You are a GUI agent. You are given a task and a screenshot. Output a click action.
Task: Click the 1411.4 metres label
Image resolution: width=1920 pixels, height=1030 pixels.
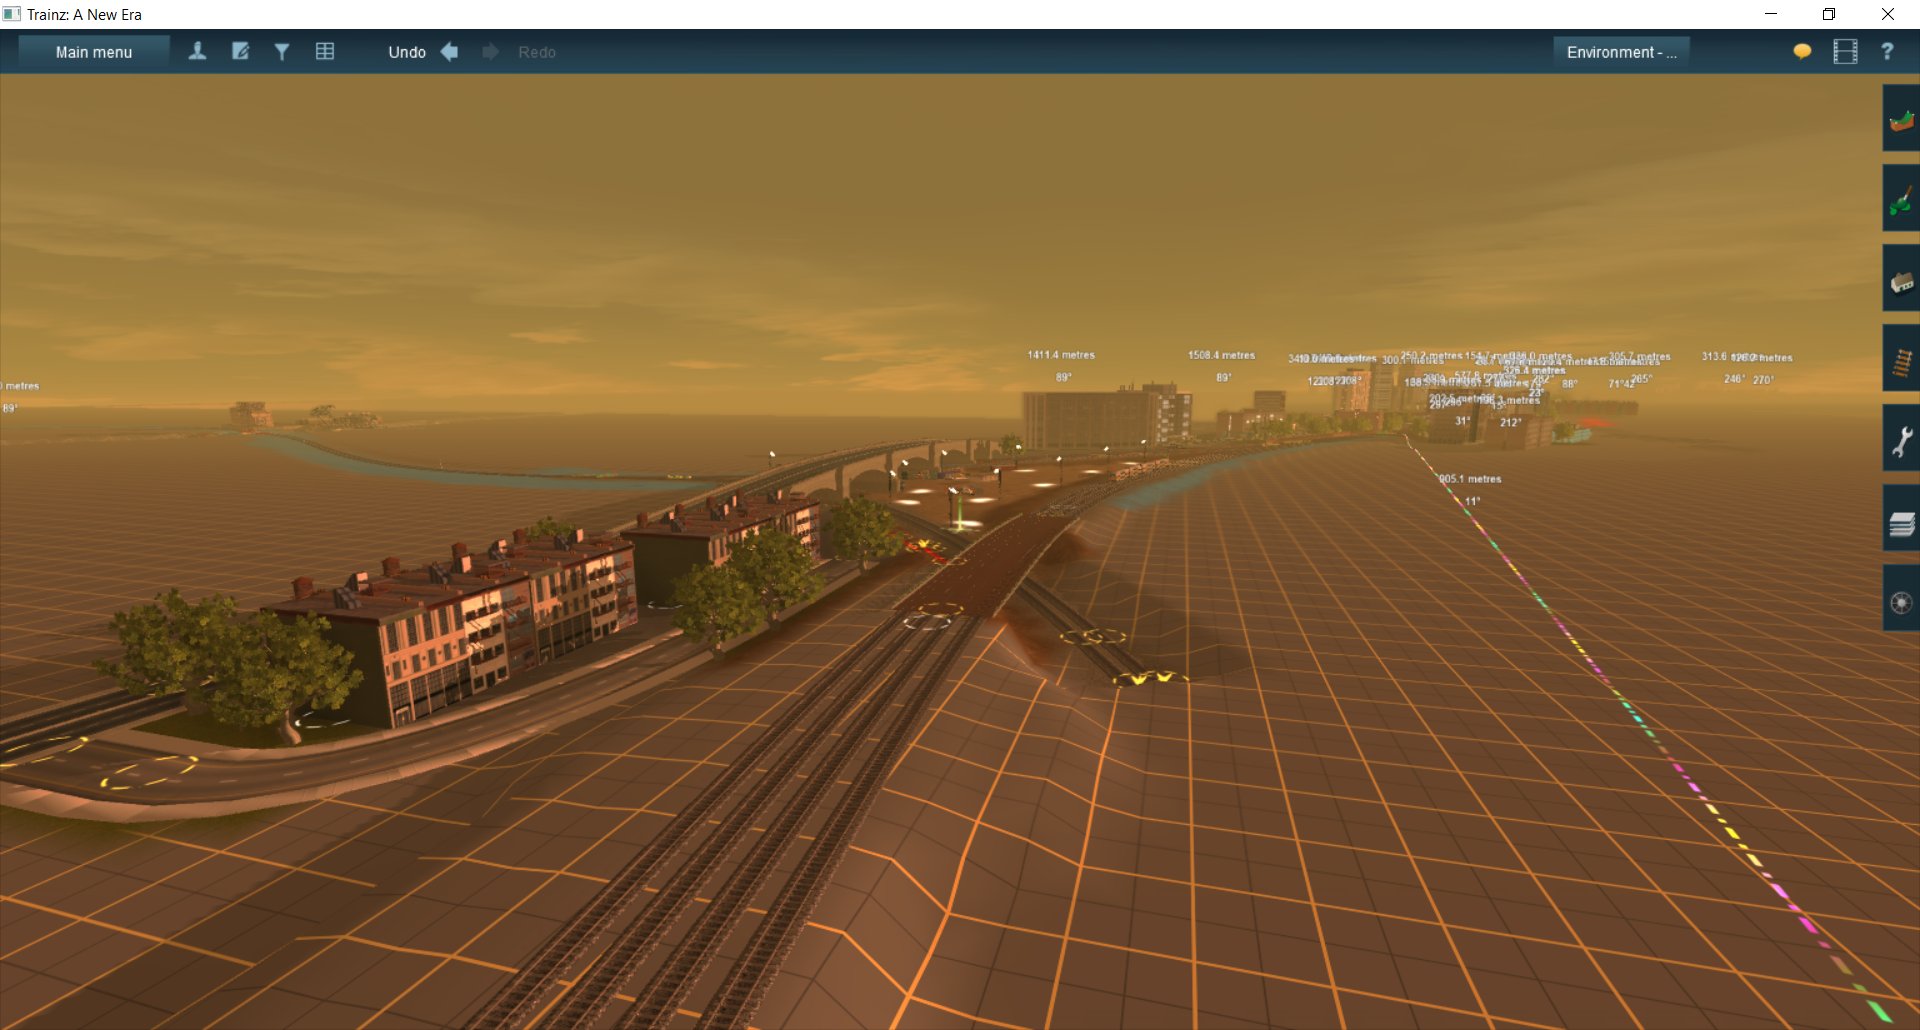[x=1061, y=355]
